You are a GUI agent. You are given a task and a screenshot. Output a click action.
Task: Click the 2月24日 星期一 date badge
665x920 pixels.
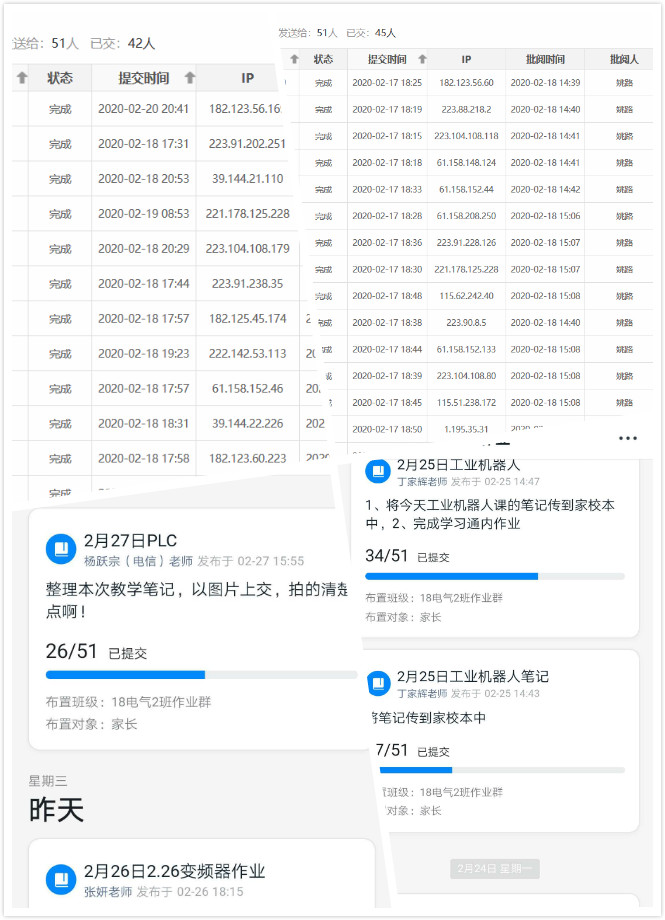(x=494, y=869)
